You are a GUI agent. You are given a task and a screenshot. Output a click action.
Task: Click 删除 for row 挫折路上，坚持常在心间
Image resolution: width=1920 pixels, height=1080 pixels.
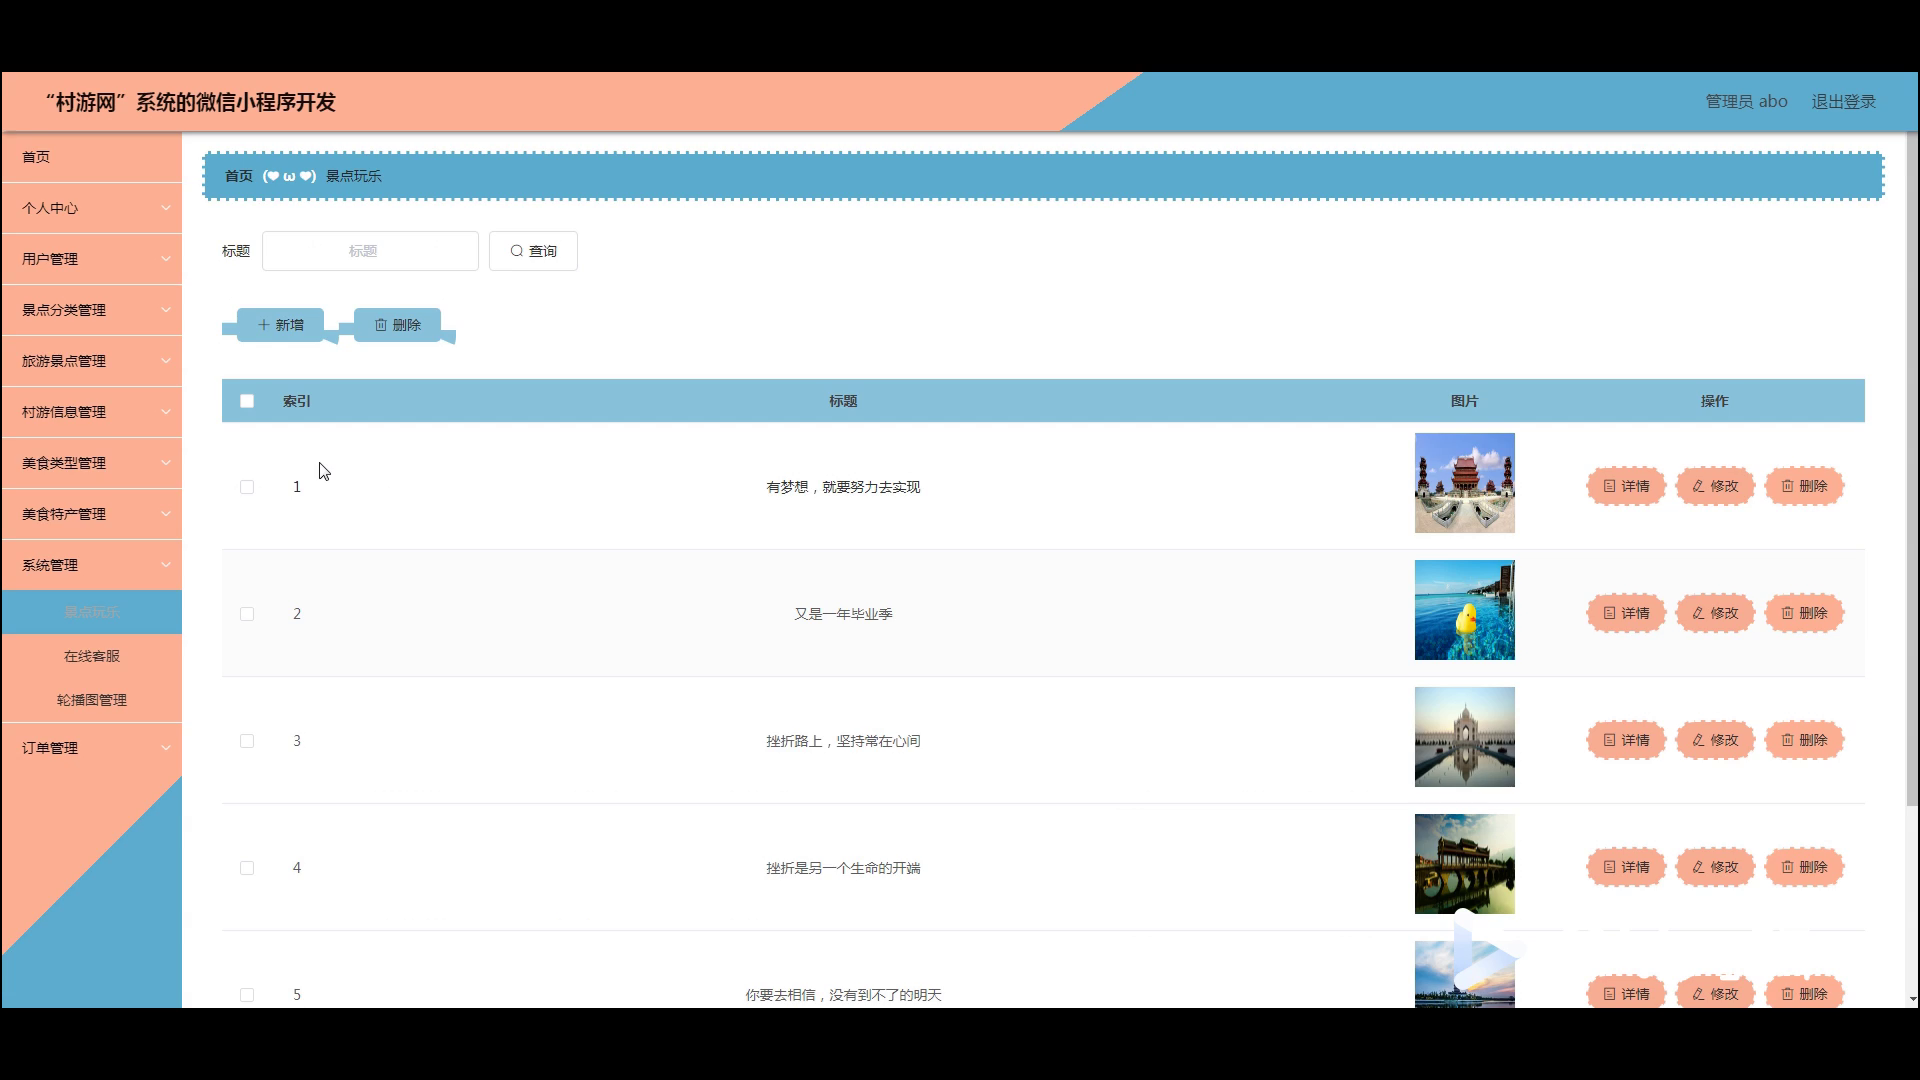1804,740
